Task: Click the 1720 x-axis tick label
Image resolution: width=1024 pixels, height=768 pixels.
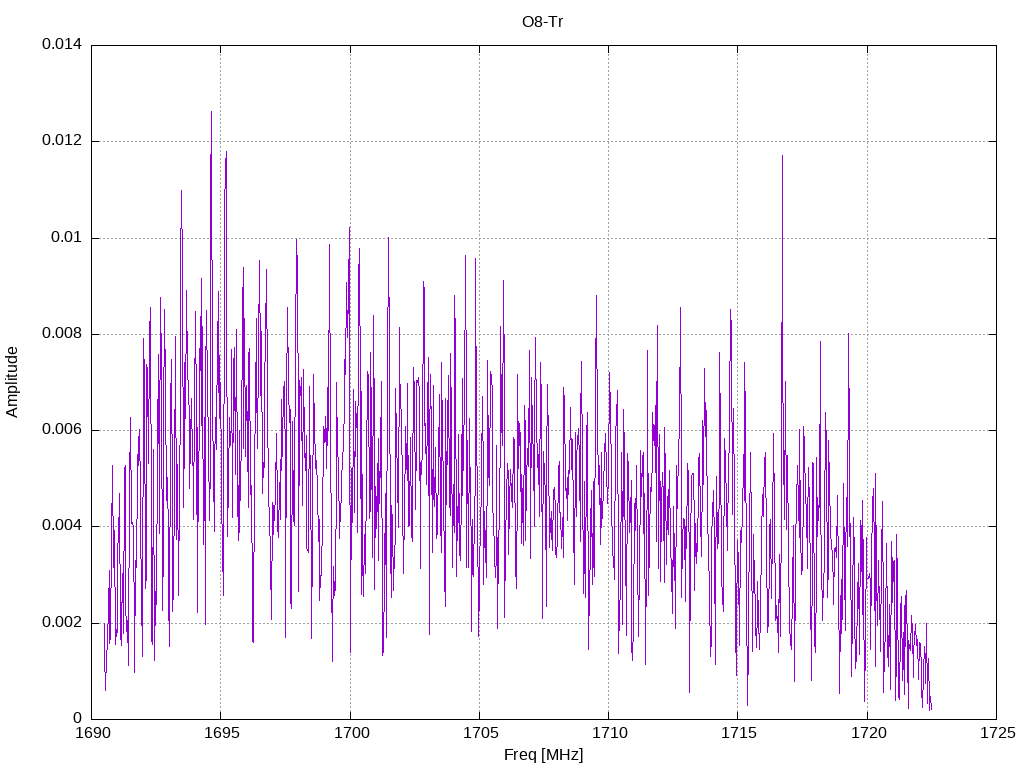Action: point(869,733)
